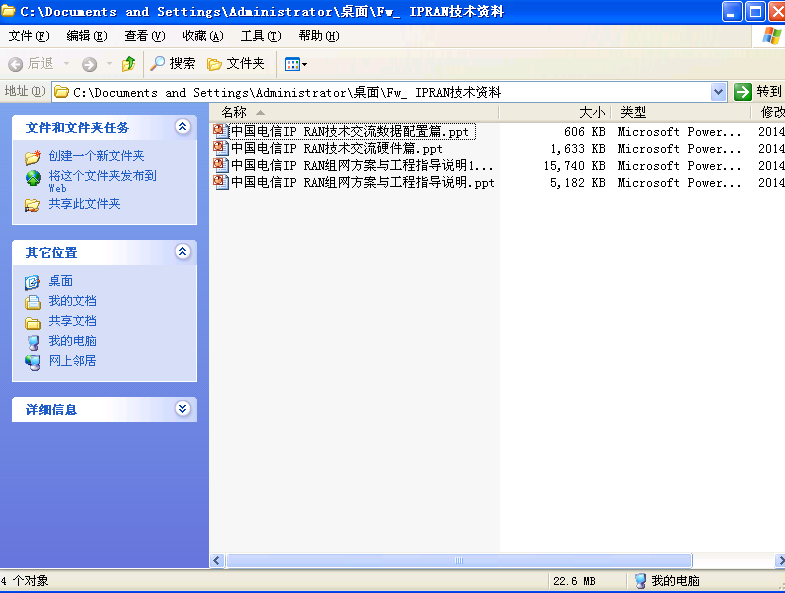Click the 606 KB size cell
The image size is (785, 593).
(x=584, y=132)
